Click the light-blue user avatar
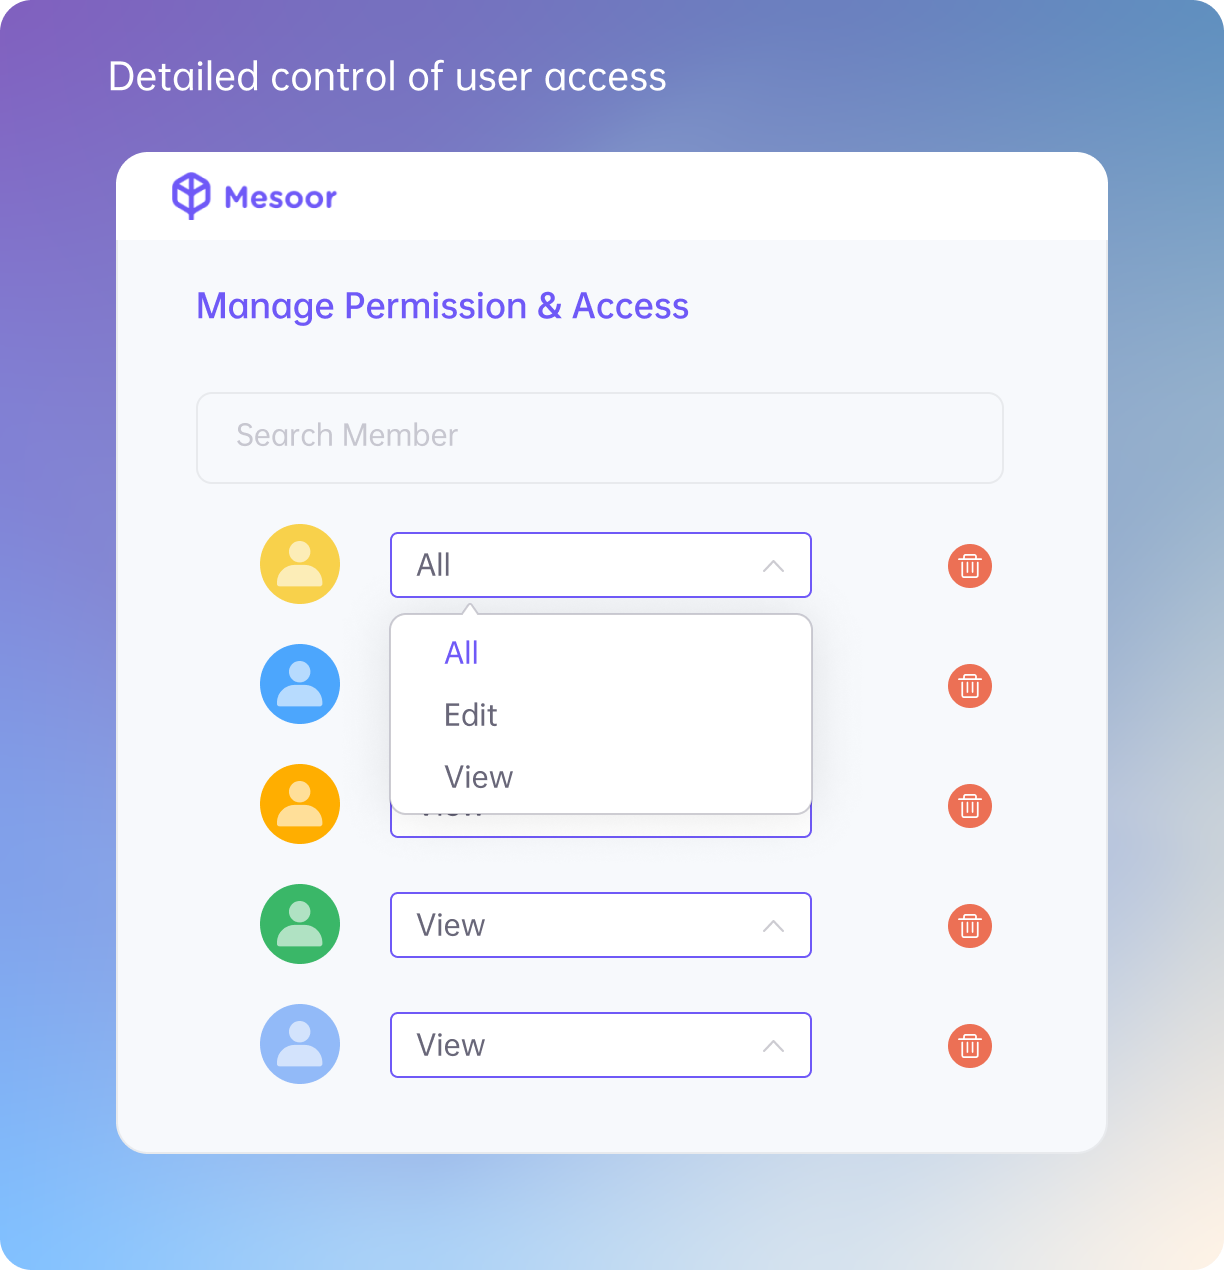 [300, 1044]
